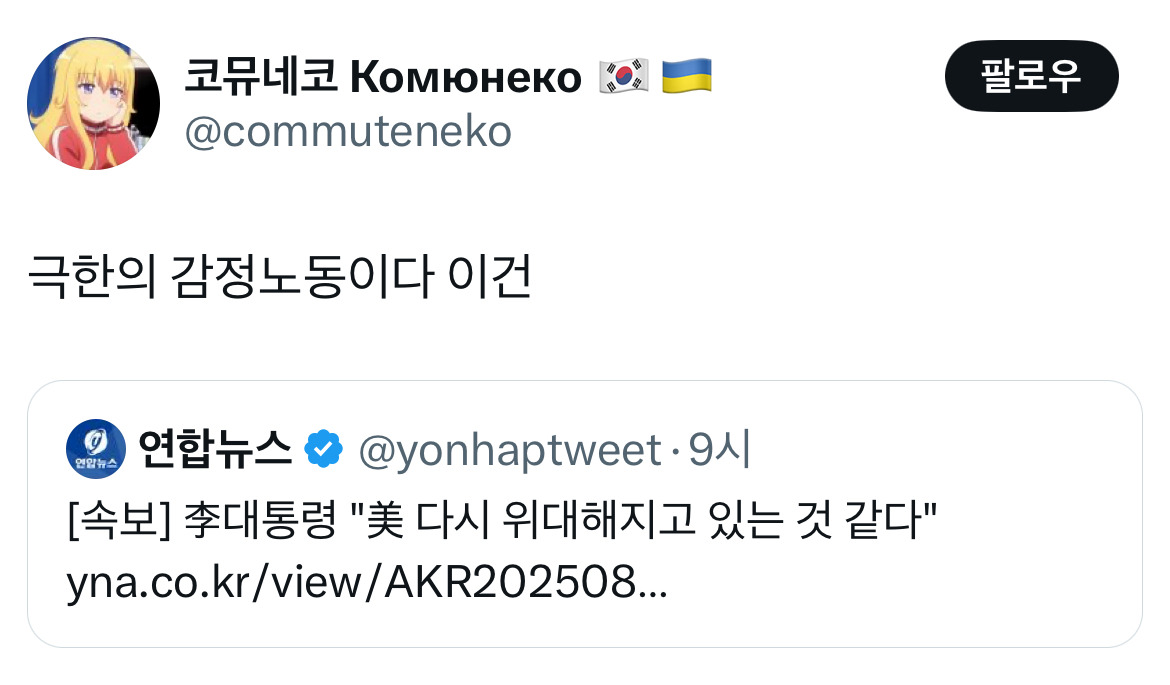Click the 李대통령 text in quoted tweet
Viewport: 1170px width, 685px height.
[260, 520]
